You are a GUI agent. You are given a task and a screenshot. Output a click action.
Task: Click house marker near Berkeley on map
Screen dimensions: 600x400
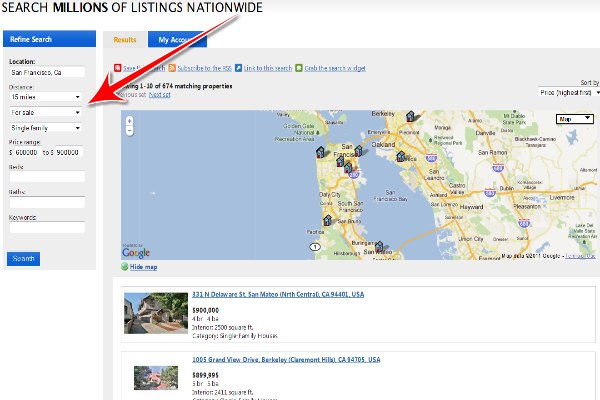(410, 118)
